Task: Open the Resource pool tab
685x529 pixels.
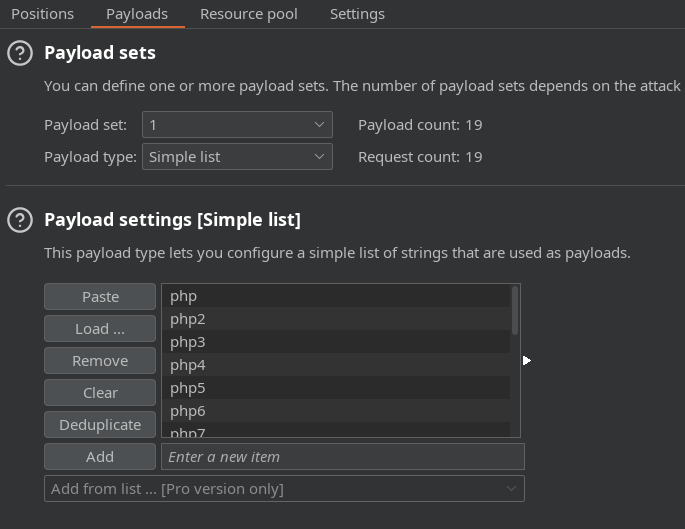Action: [249, 14]
